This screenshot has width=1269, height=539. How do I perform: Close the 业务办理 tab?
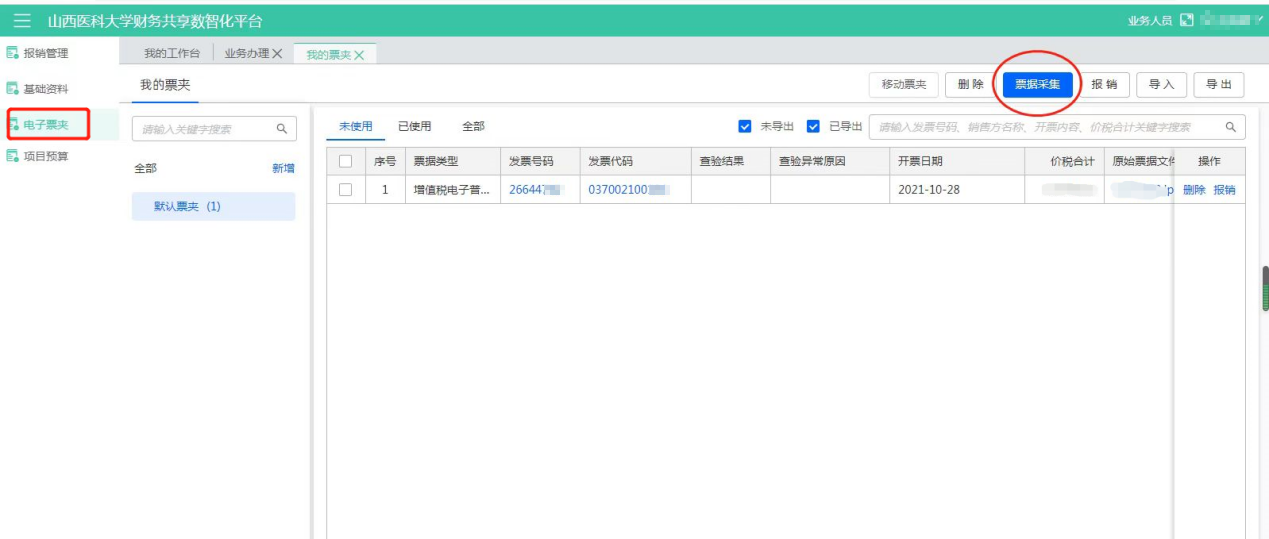pyautogui.click(x=278, y=54)
